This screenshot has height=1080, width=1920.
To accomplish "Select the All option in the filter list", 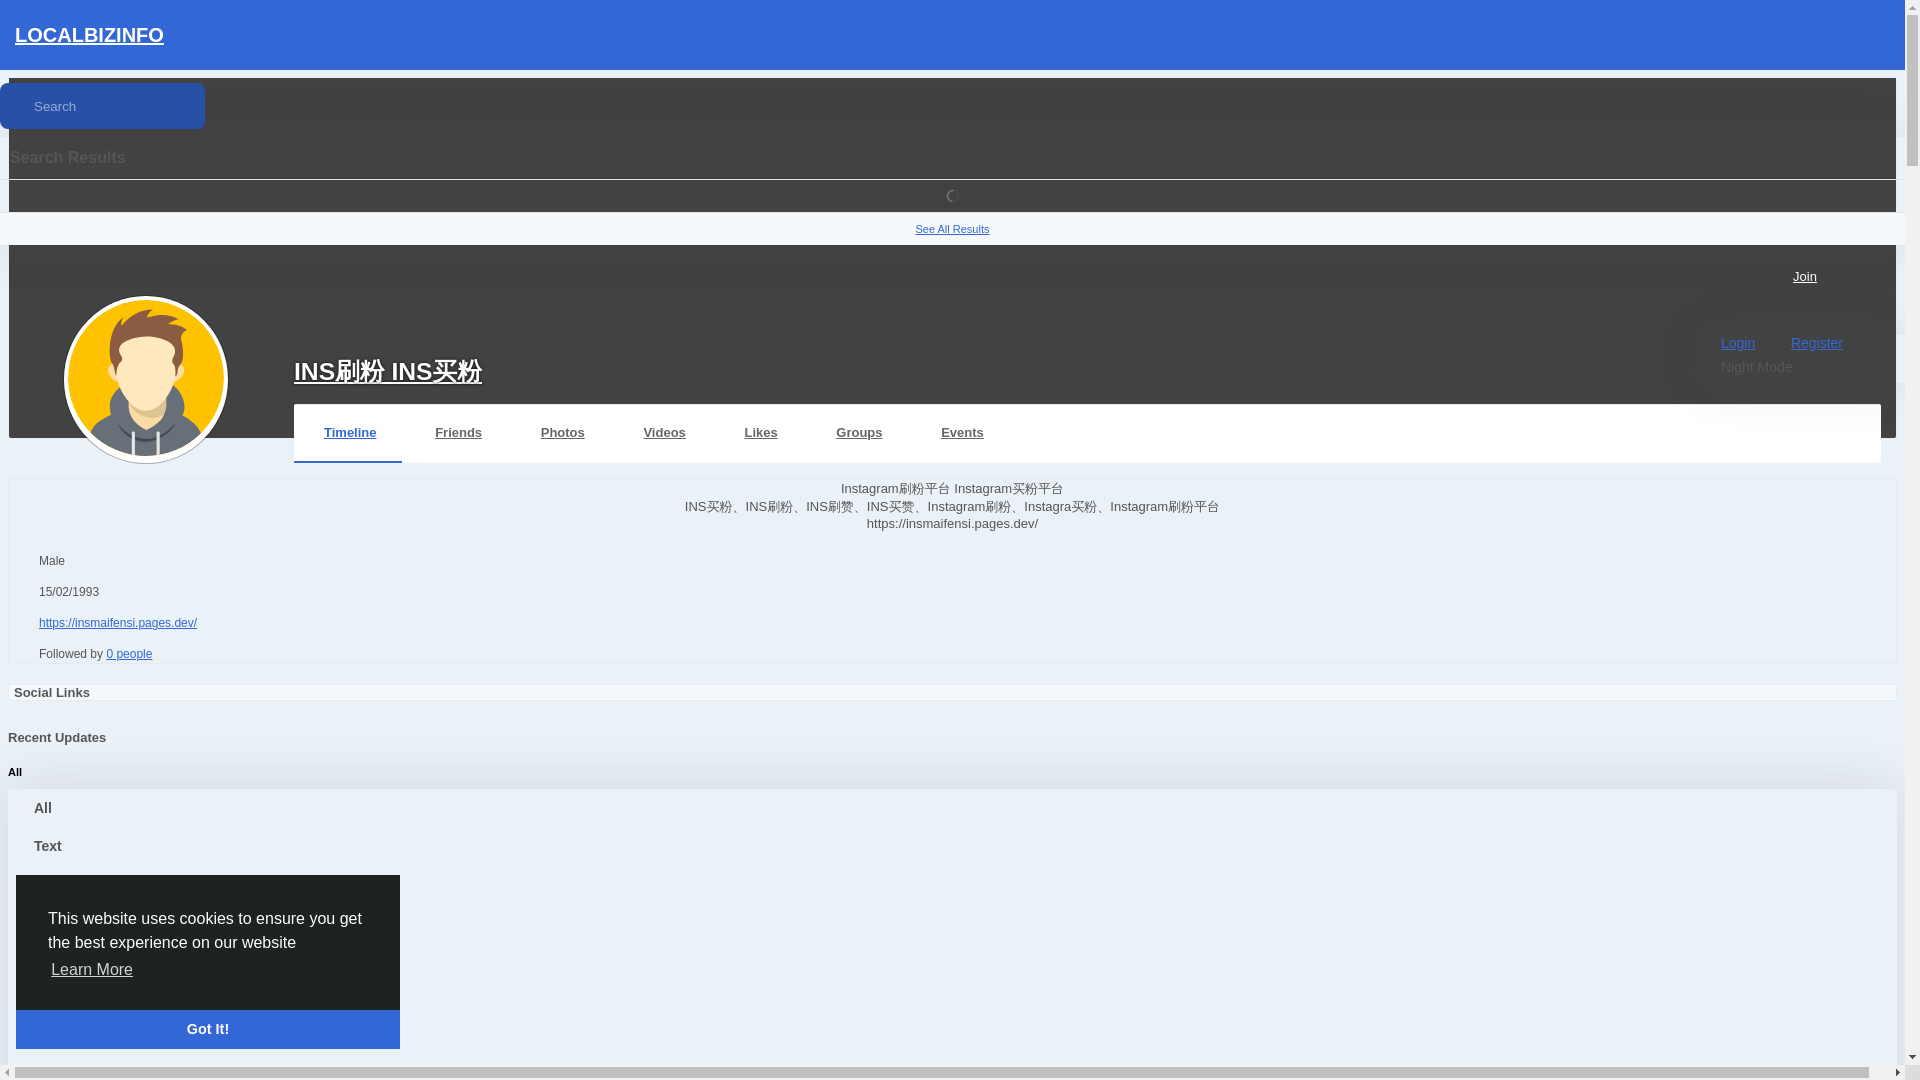I will tap(43, 808).
